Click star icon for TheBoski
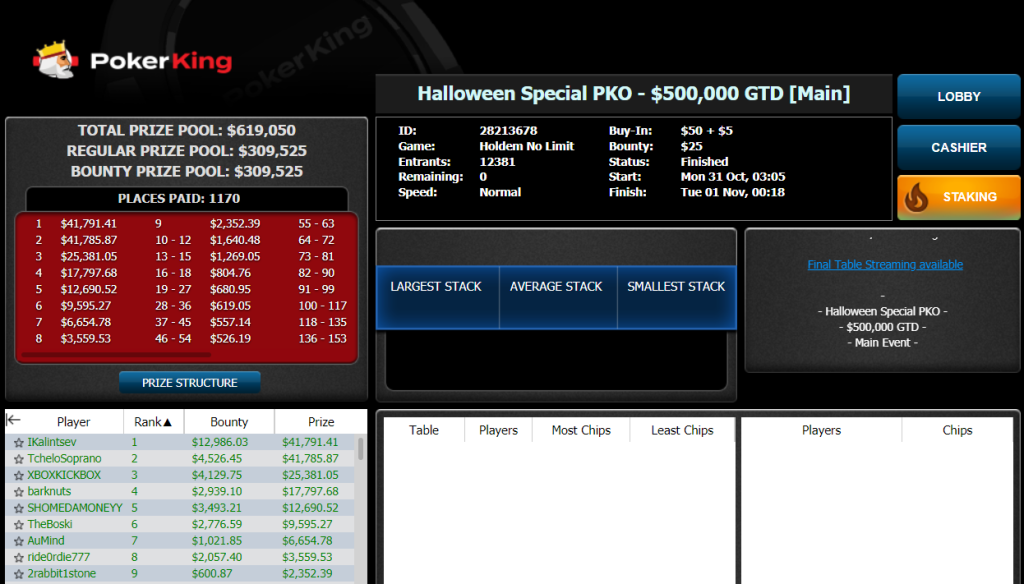1024x584 pixels. pyautogui.click(x=19, y=525)
